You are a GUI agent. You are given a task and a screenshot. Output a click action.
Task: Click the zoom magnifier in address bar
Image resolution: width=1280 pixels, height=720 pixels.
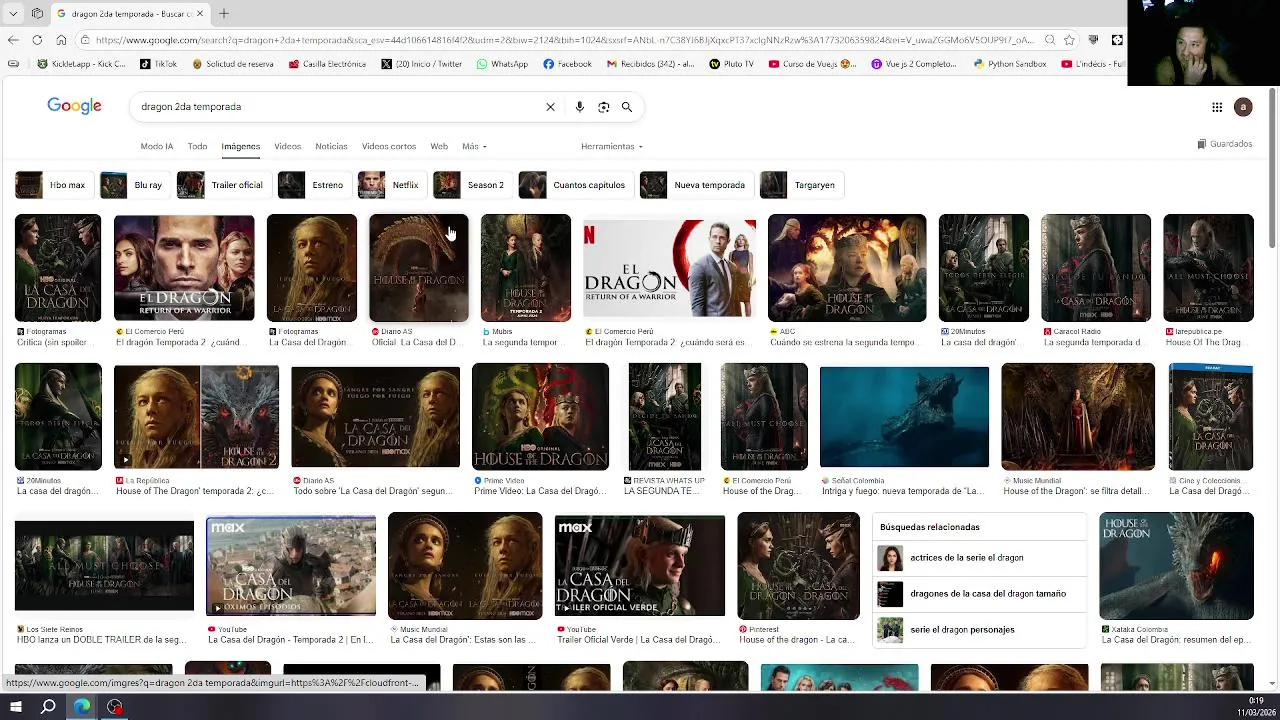[x=1049, y=40]
